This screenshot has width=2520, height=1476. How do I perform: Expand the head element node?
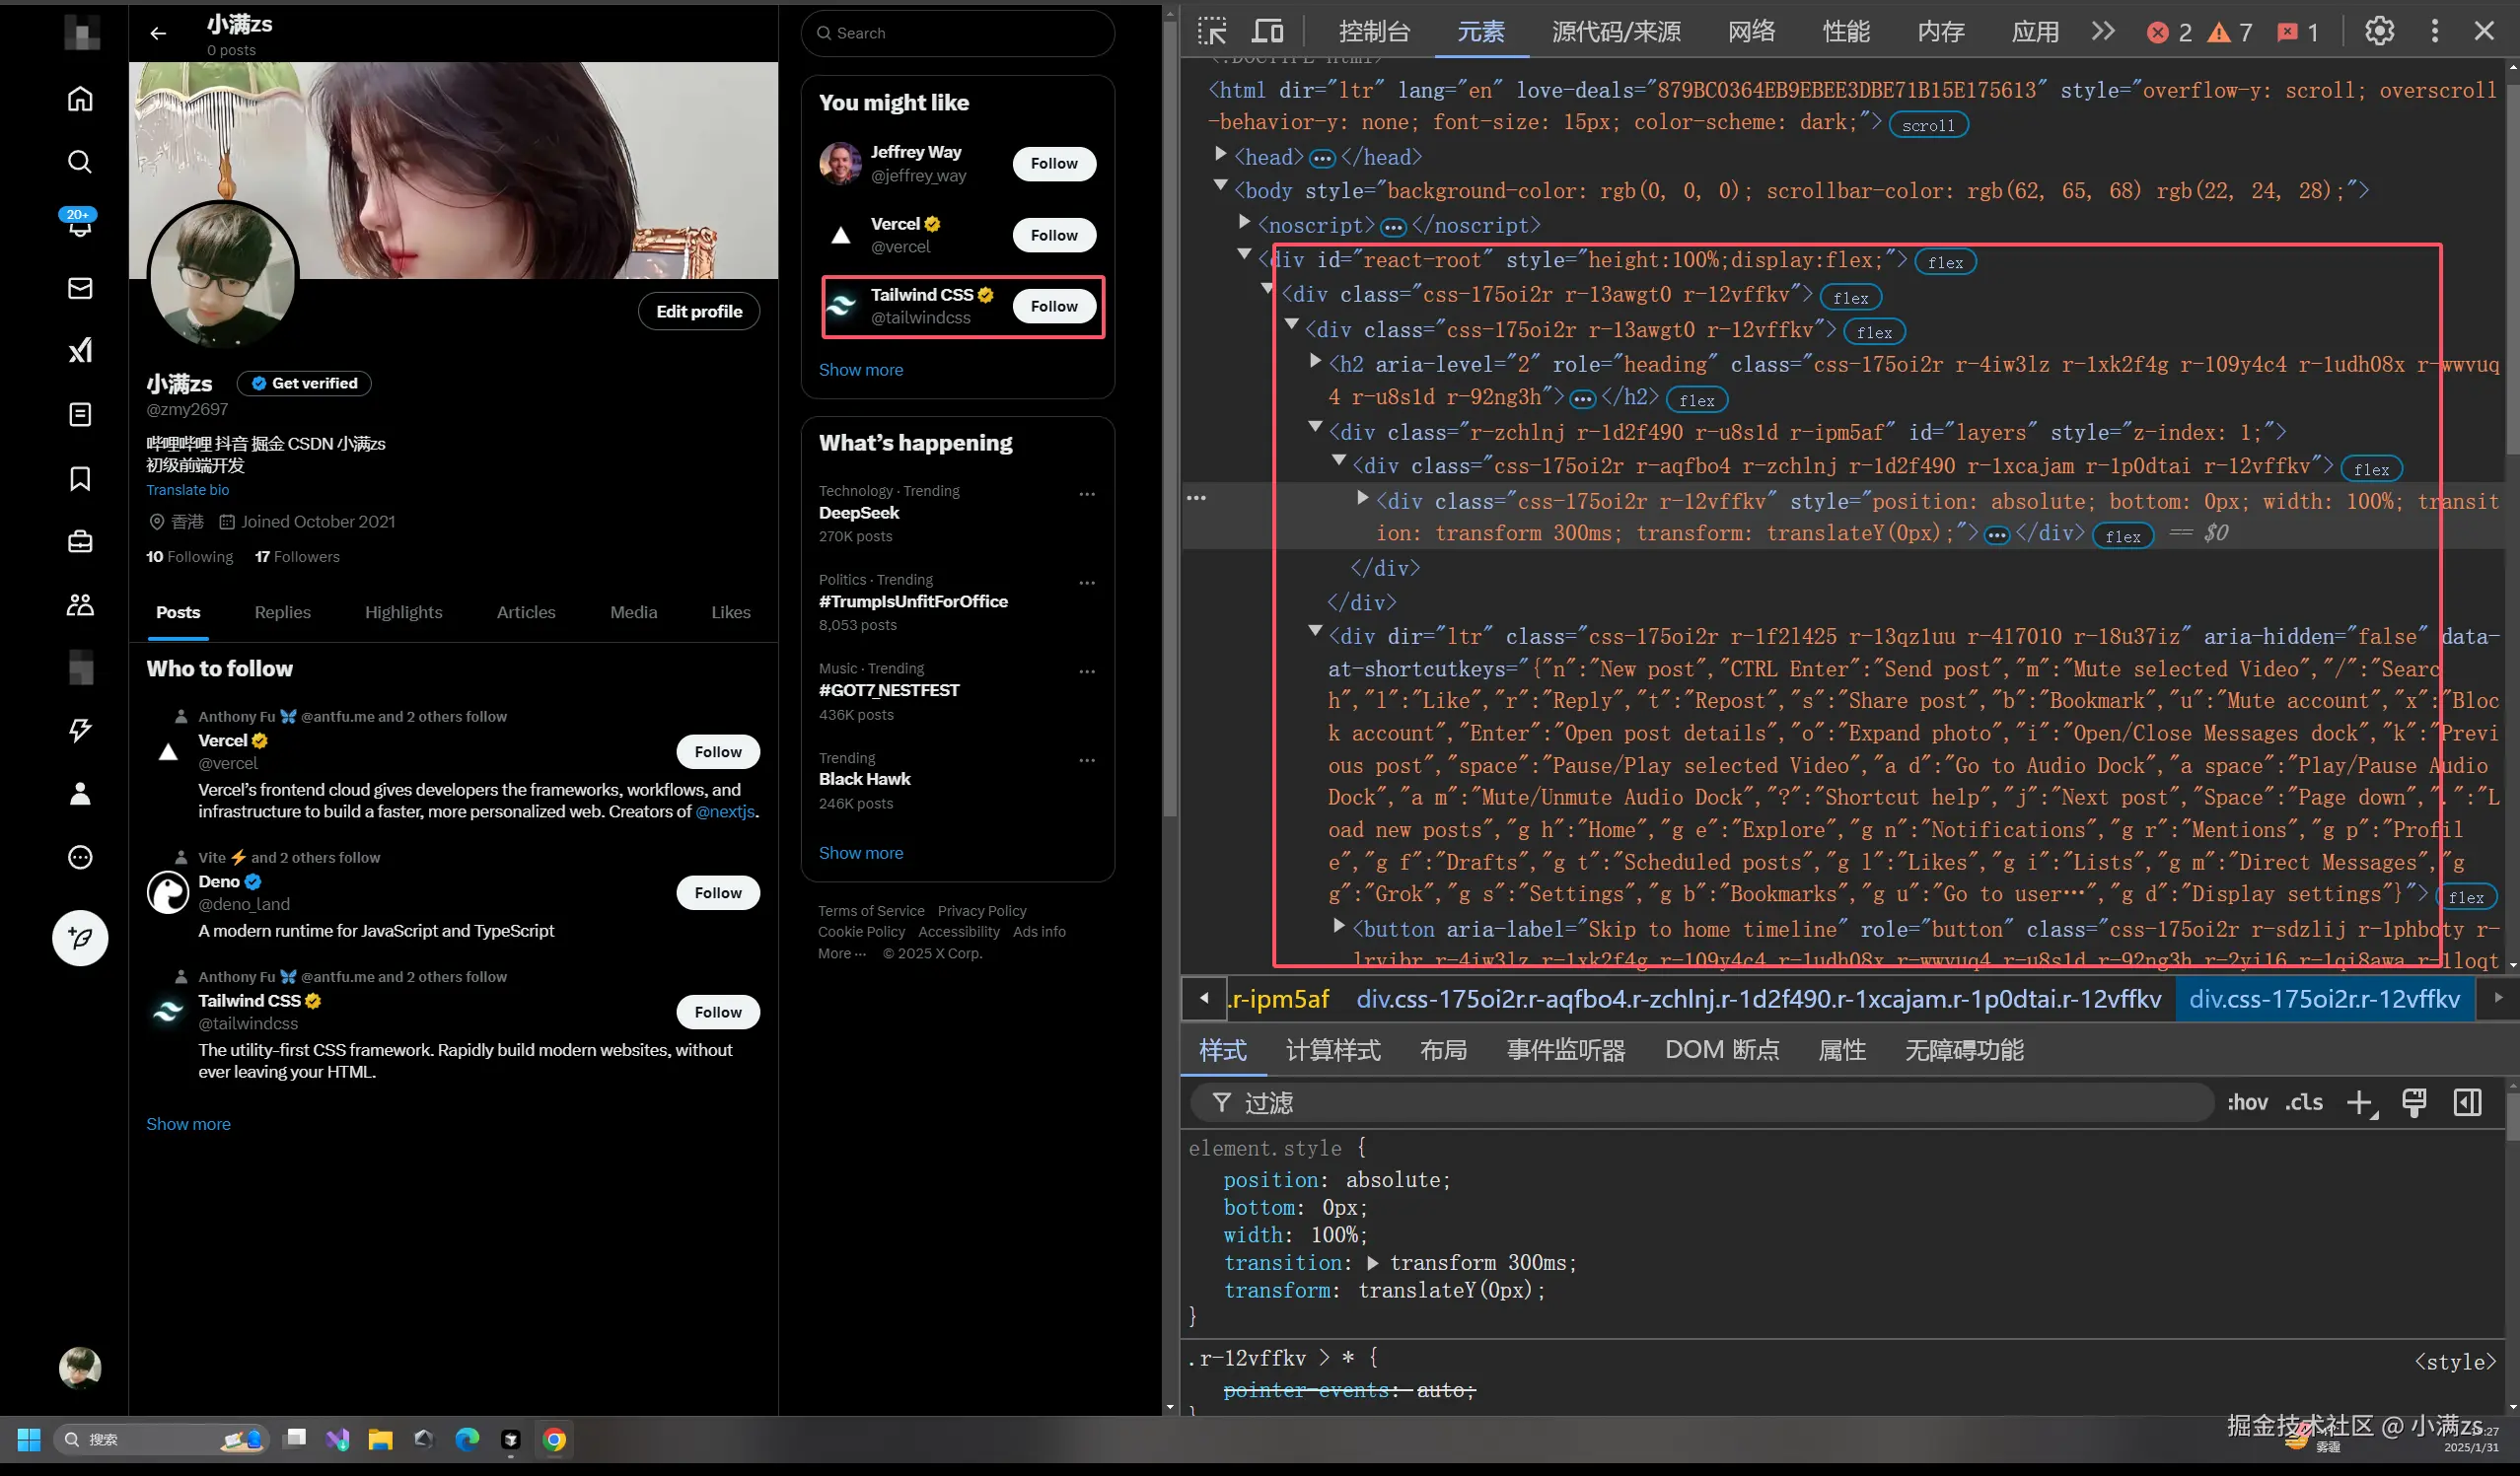tap(1220, 154)
